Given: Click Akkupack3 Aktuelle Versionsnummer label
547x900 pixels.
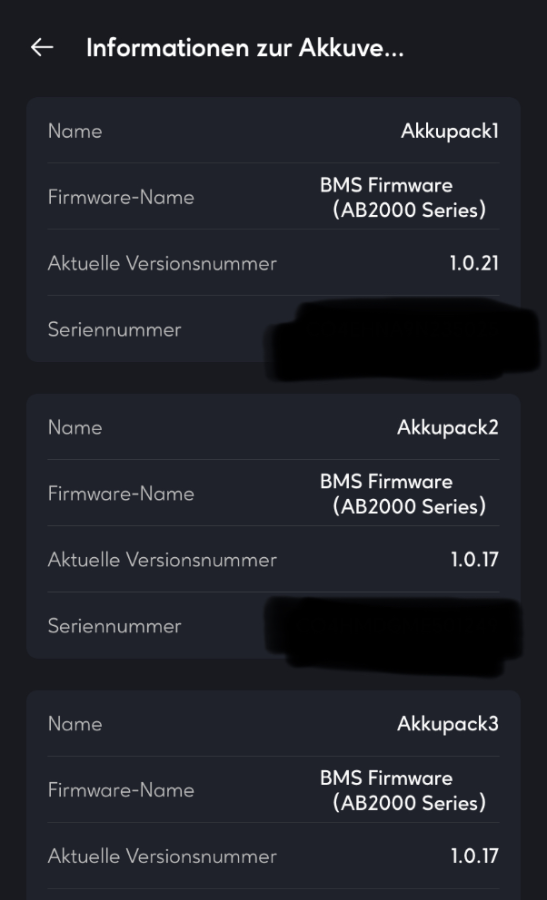Looking at the screenshot, I should pos(162,856).
